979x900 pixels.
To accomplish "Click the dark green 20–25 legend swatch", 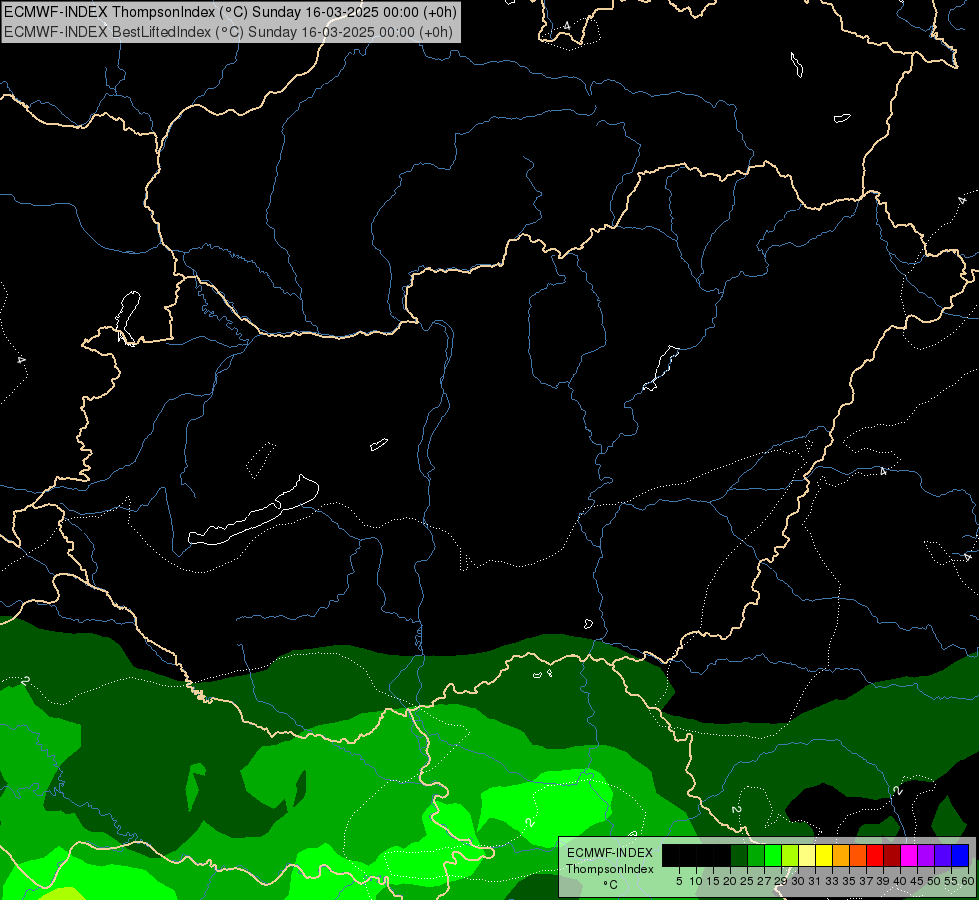I will 739,856.
